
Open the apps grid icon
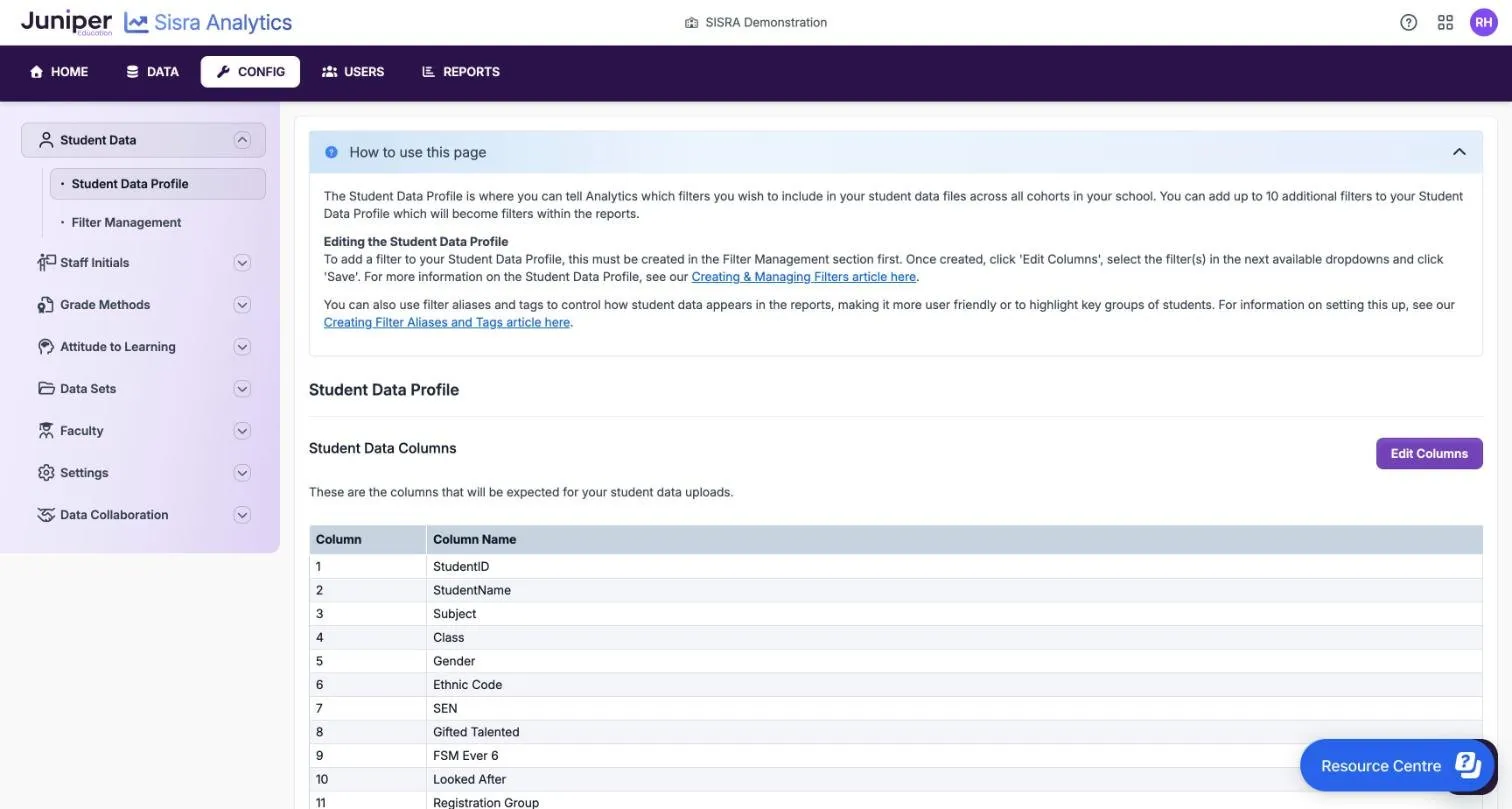(1445, 22)
